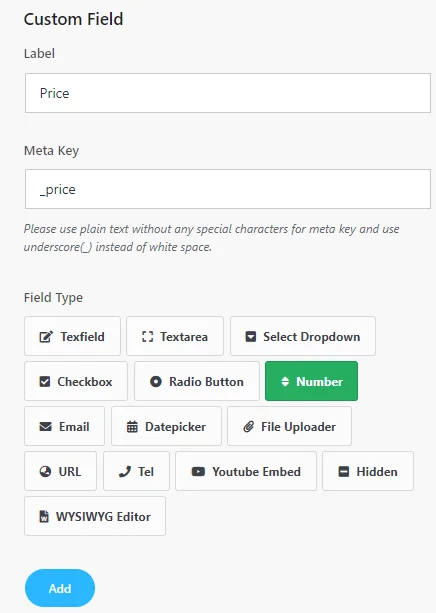Pick the Select Dropdown caret icon
This screenshot has height=613, width=436.
(251, 337)
